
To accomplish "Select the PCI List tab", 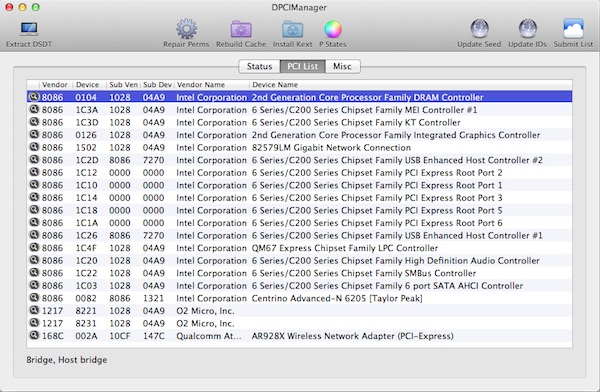I will click(303, 66).
